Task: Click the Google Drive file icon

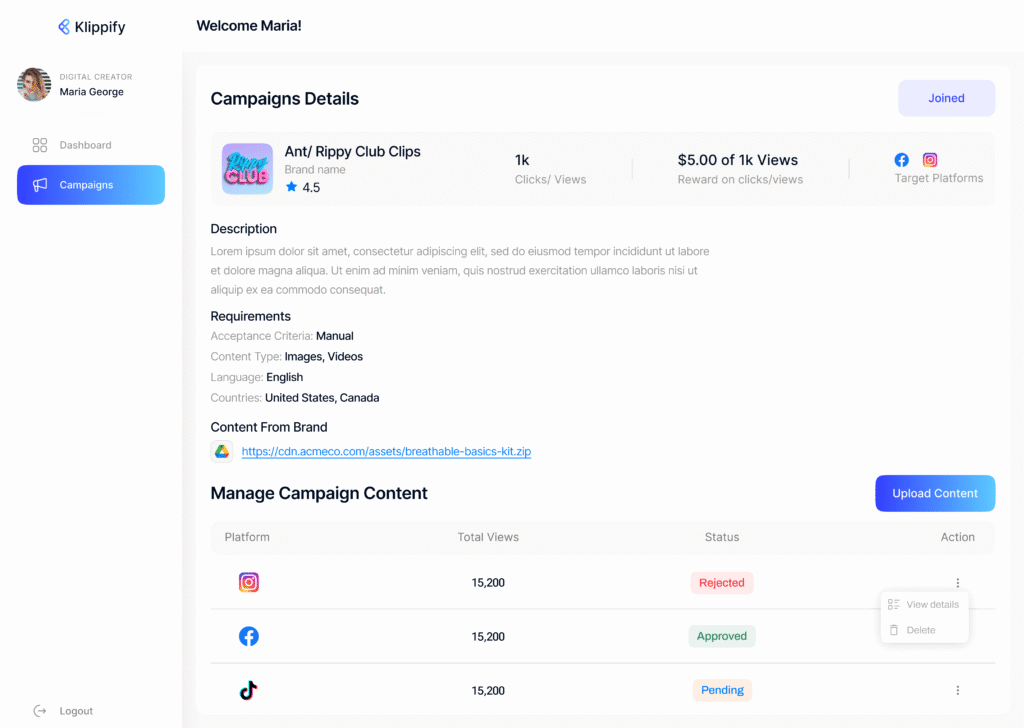Action: click(222, 451)
